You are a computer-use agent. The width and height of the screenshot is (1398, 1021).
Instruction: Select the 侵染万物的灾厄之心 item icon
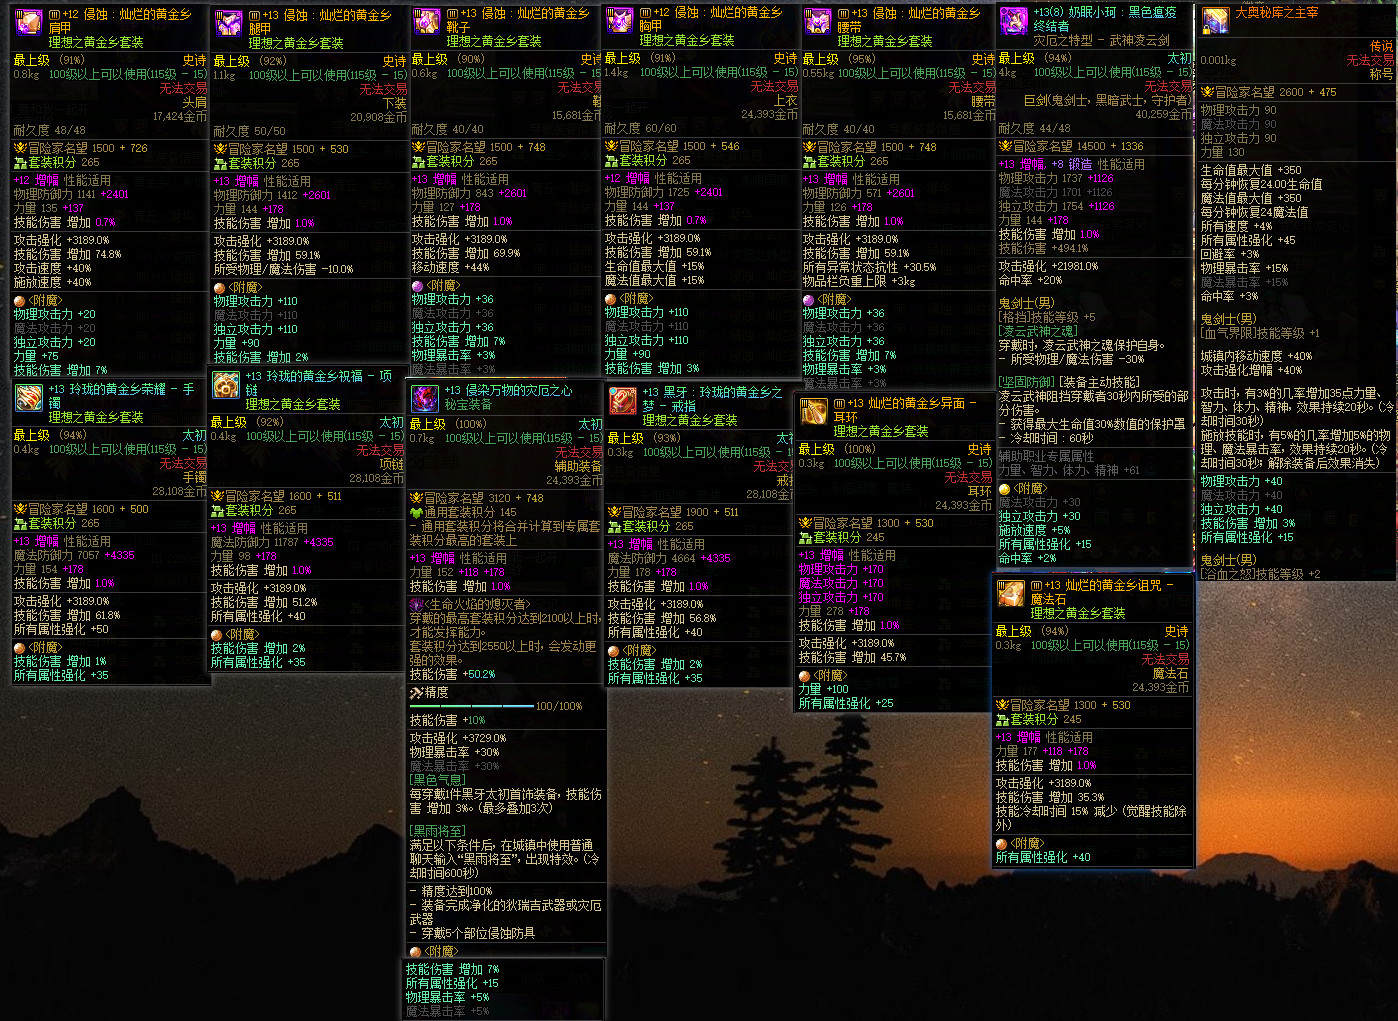[425, 398]
